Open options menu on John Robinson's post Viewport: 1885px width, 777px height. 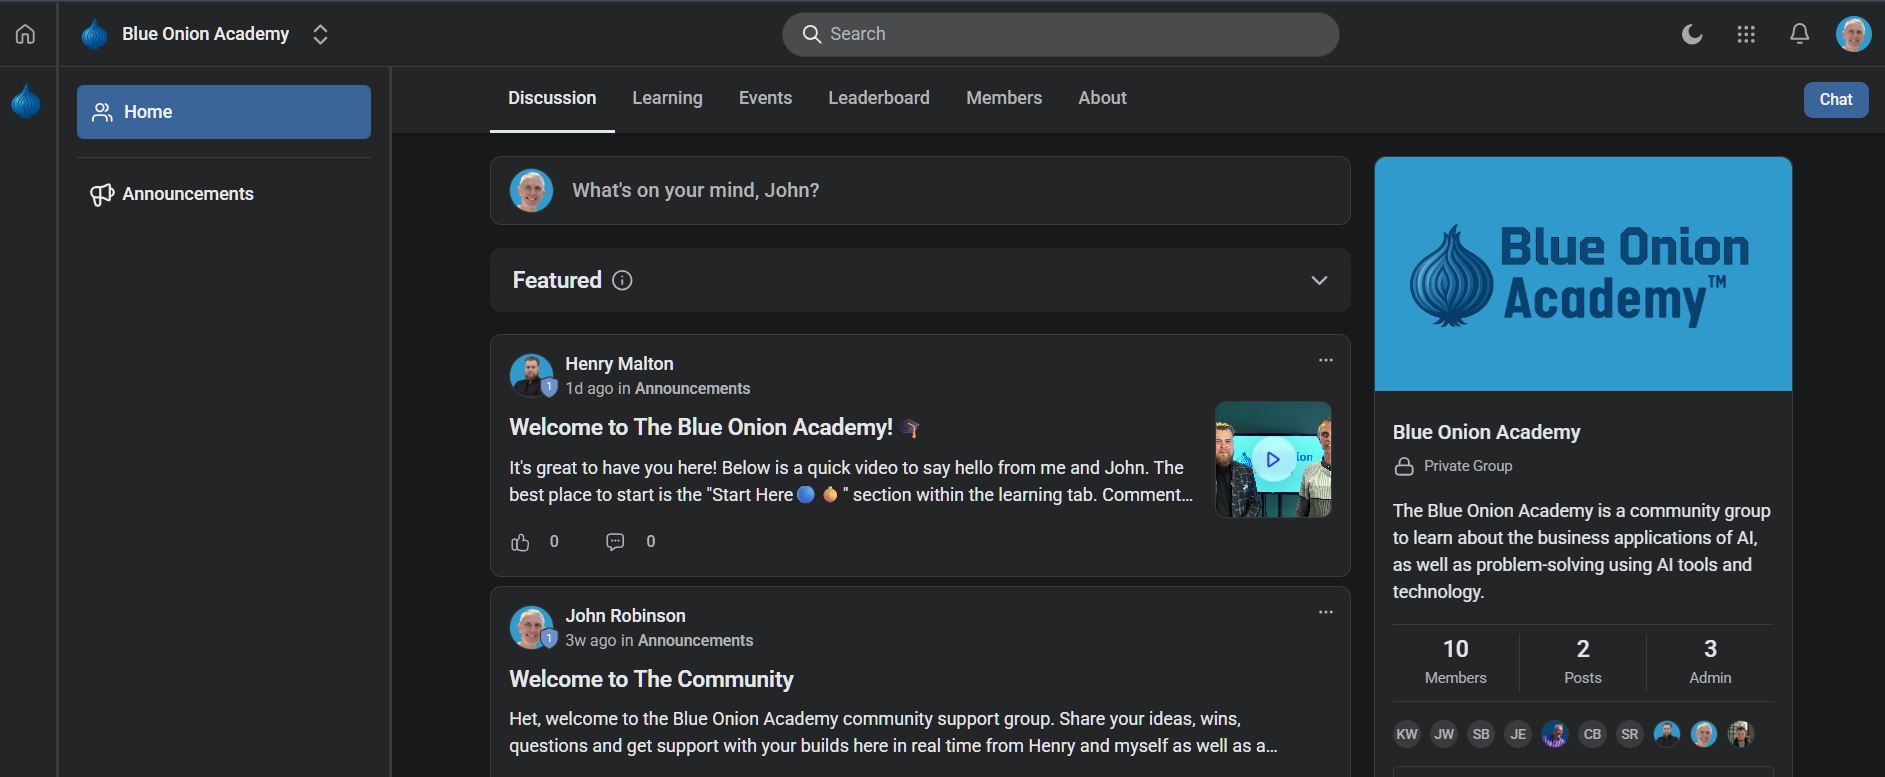(x=1325, y=612)
